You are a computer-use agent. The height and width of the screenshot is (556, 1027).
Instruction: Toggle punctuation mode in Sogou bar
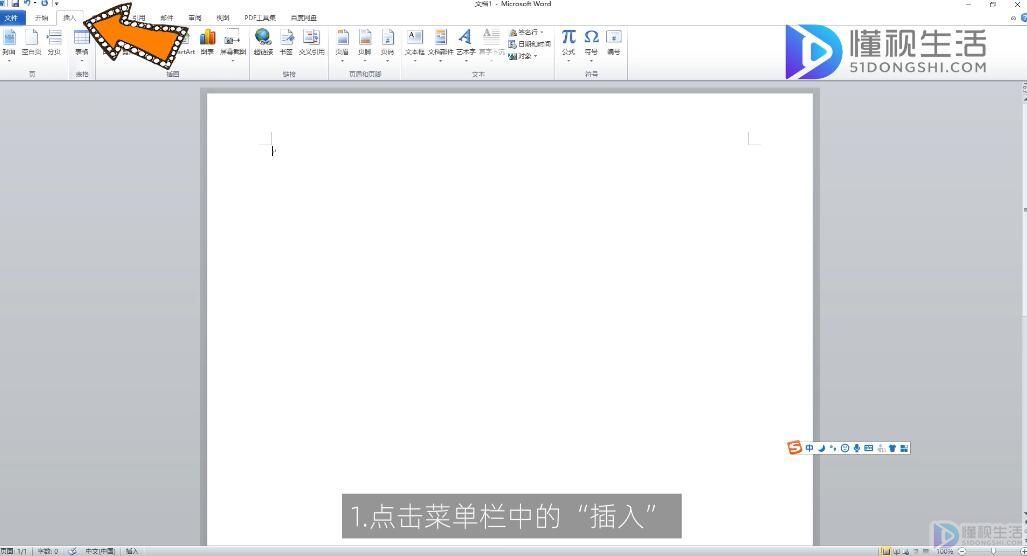click(833, 448)
